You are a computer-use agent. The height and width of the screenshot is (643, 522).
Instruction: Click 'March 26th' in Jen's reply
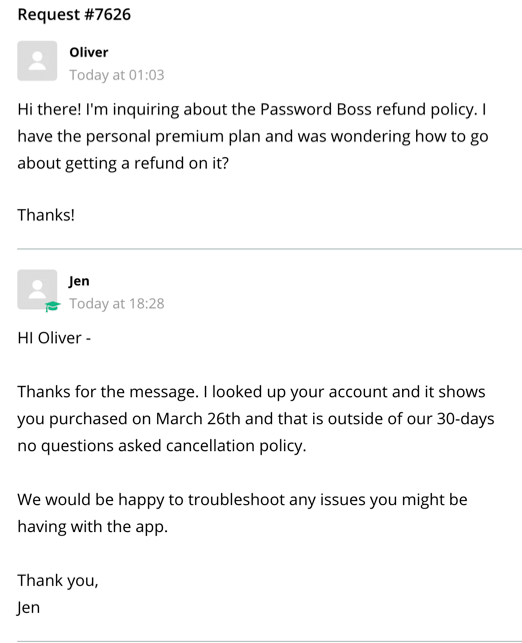pos(198,419)
